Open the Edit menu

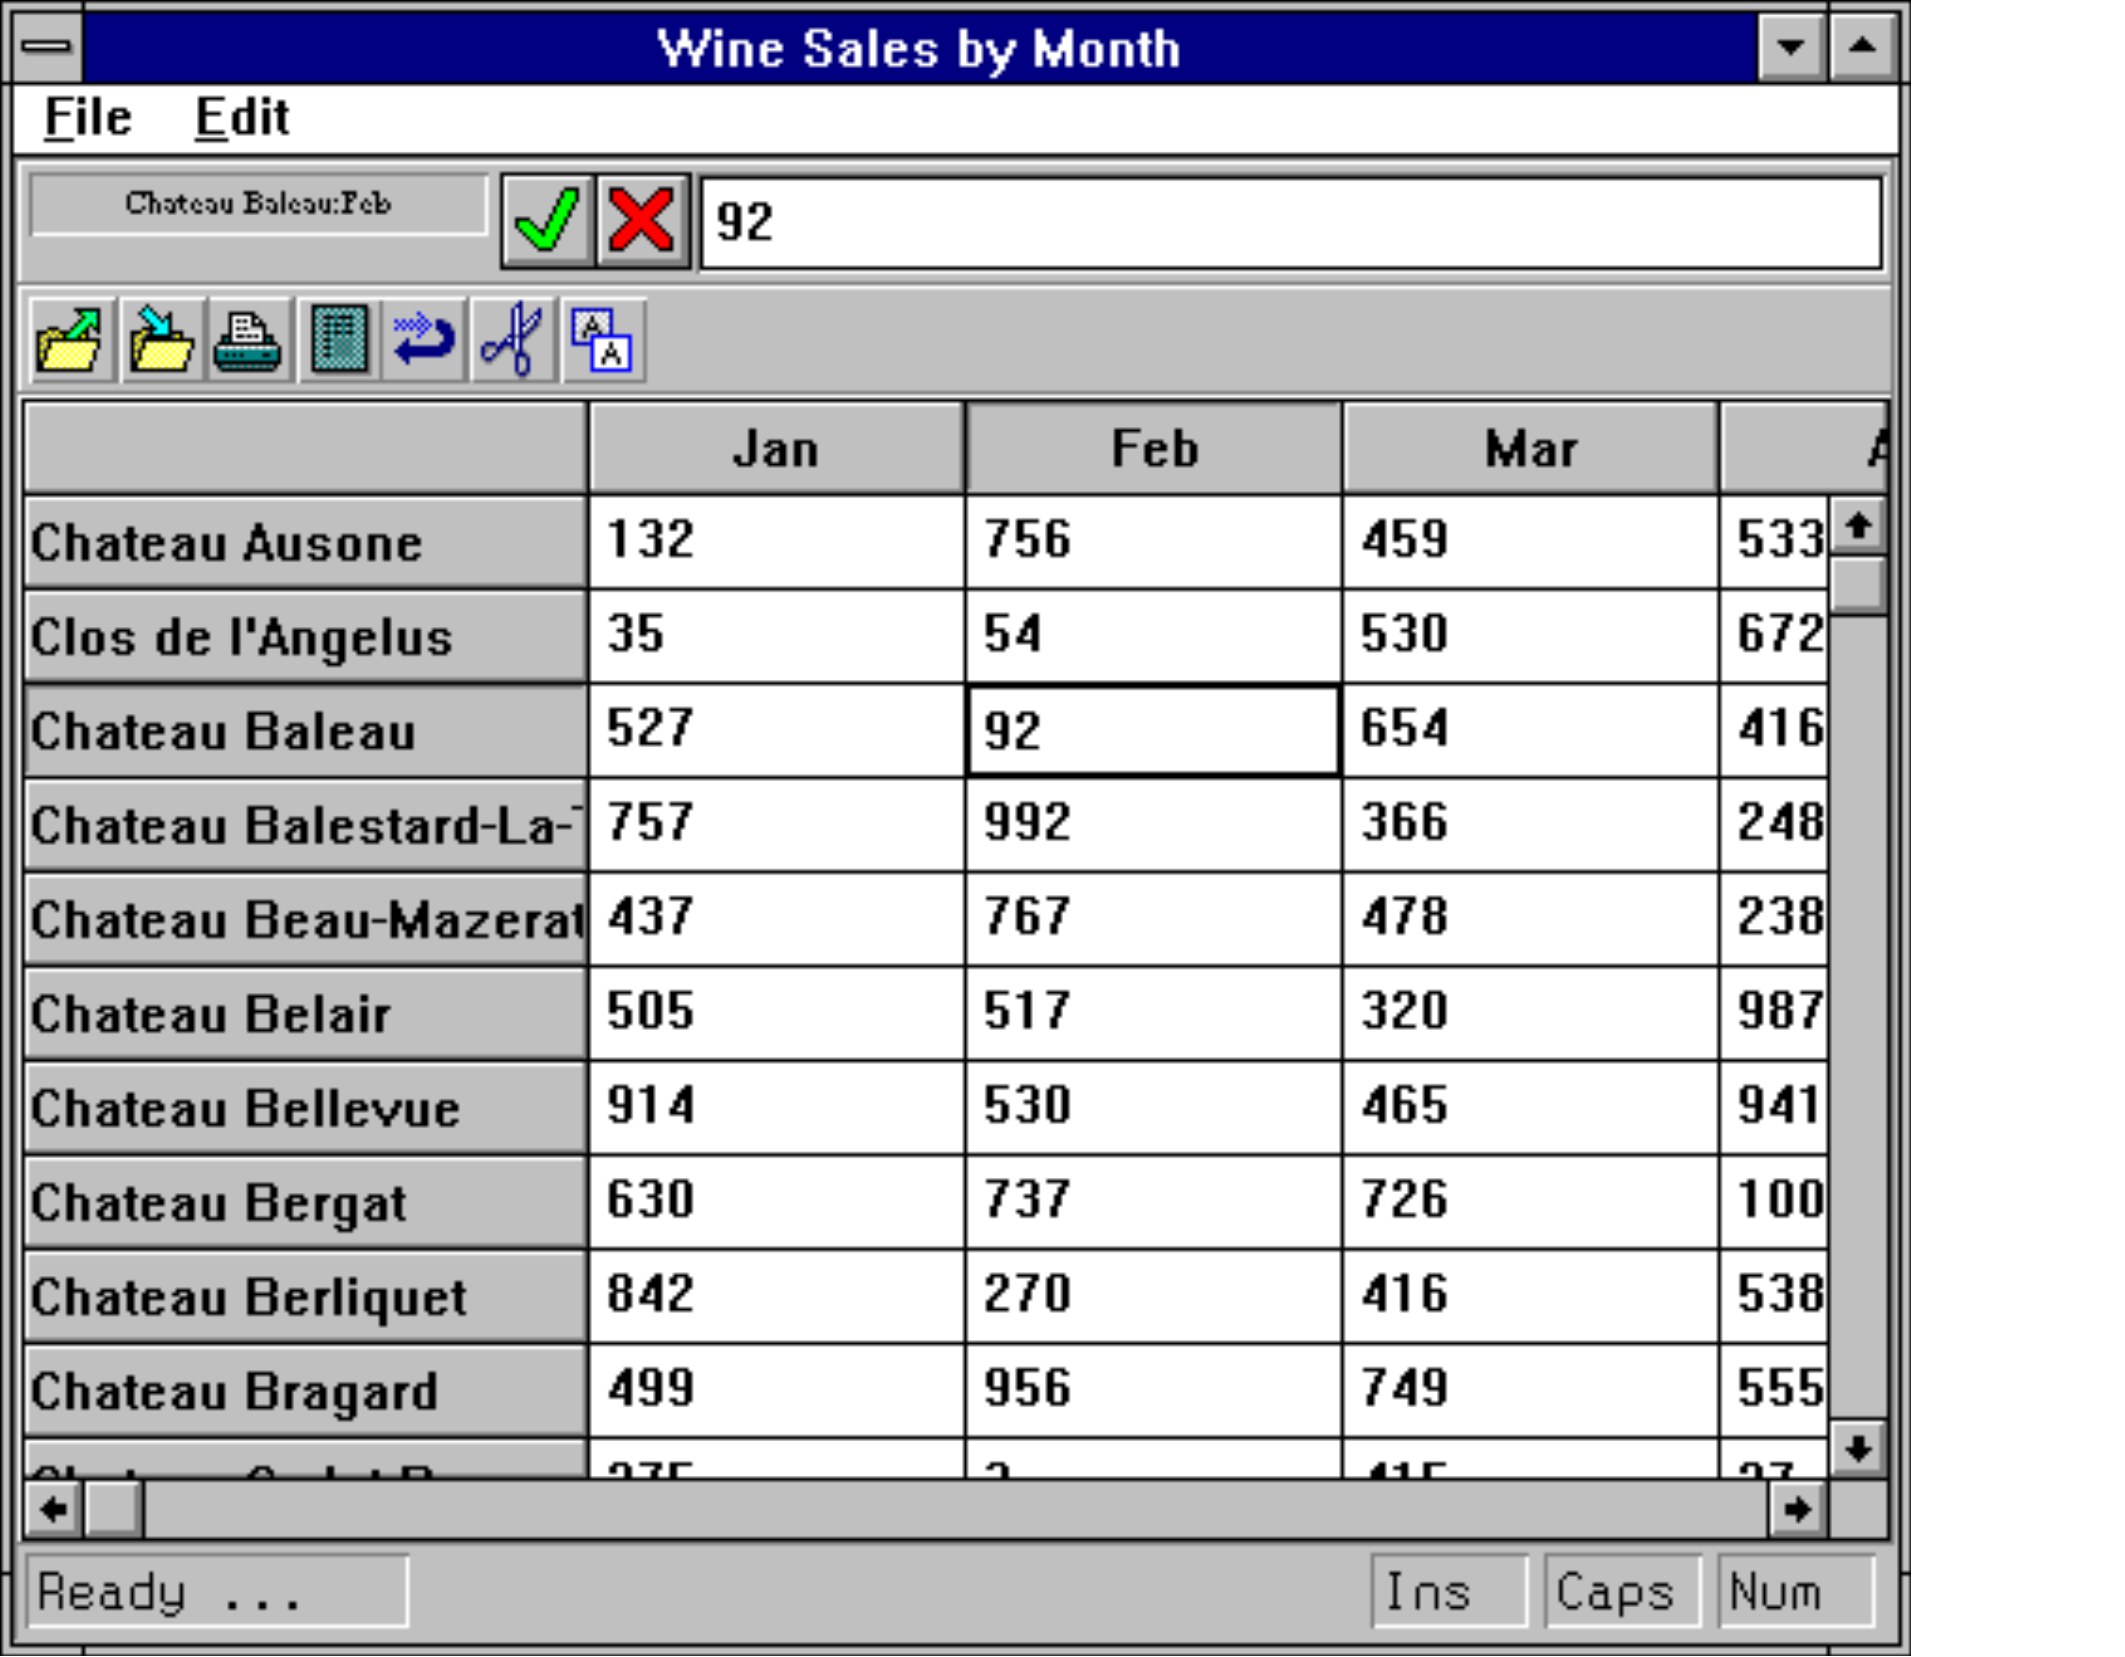click(x=241, y=118)
